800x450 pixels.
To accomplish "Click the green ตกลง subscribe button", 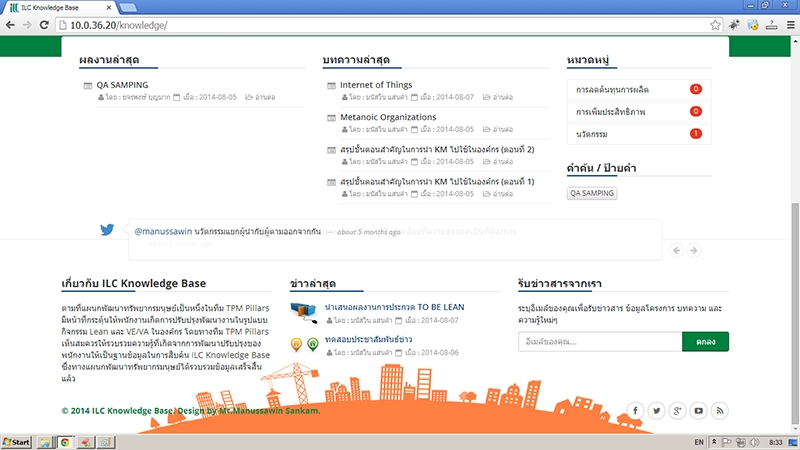I will coord(705,342).
